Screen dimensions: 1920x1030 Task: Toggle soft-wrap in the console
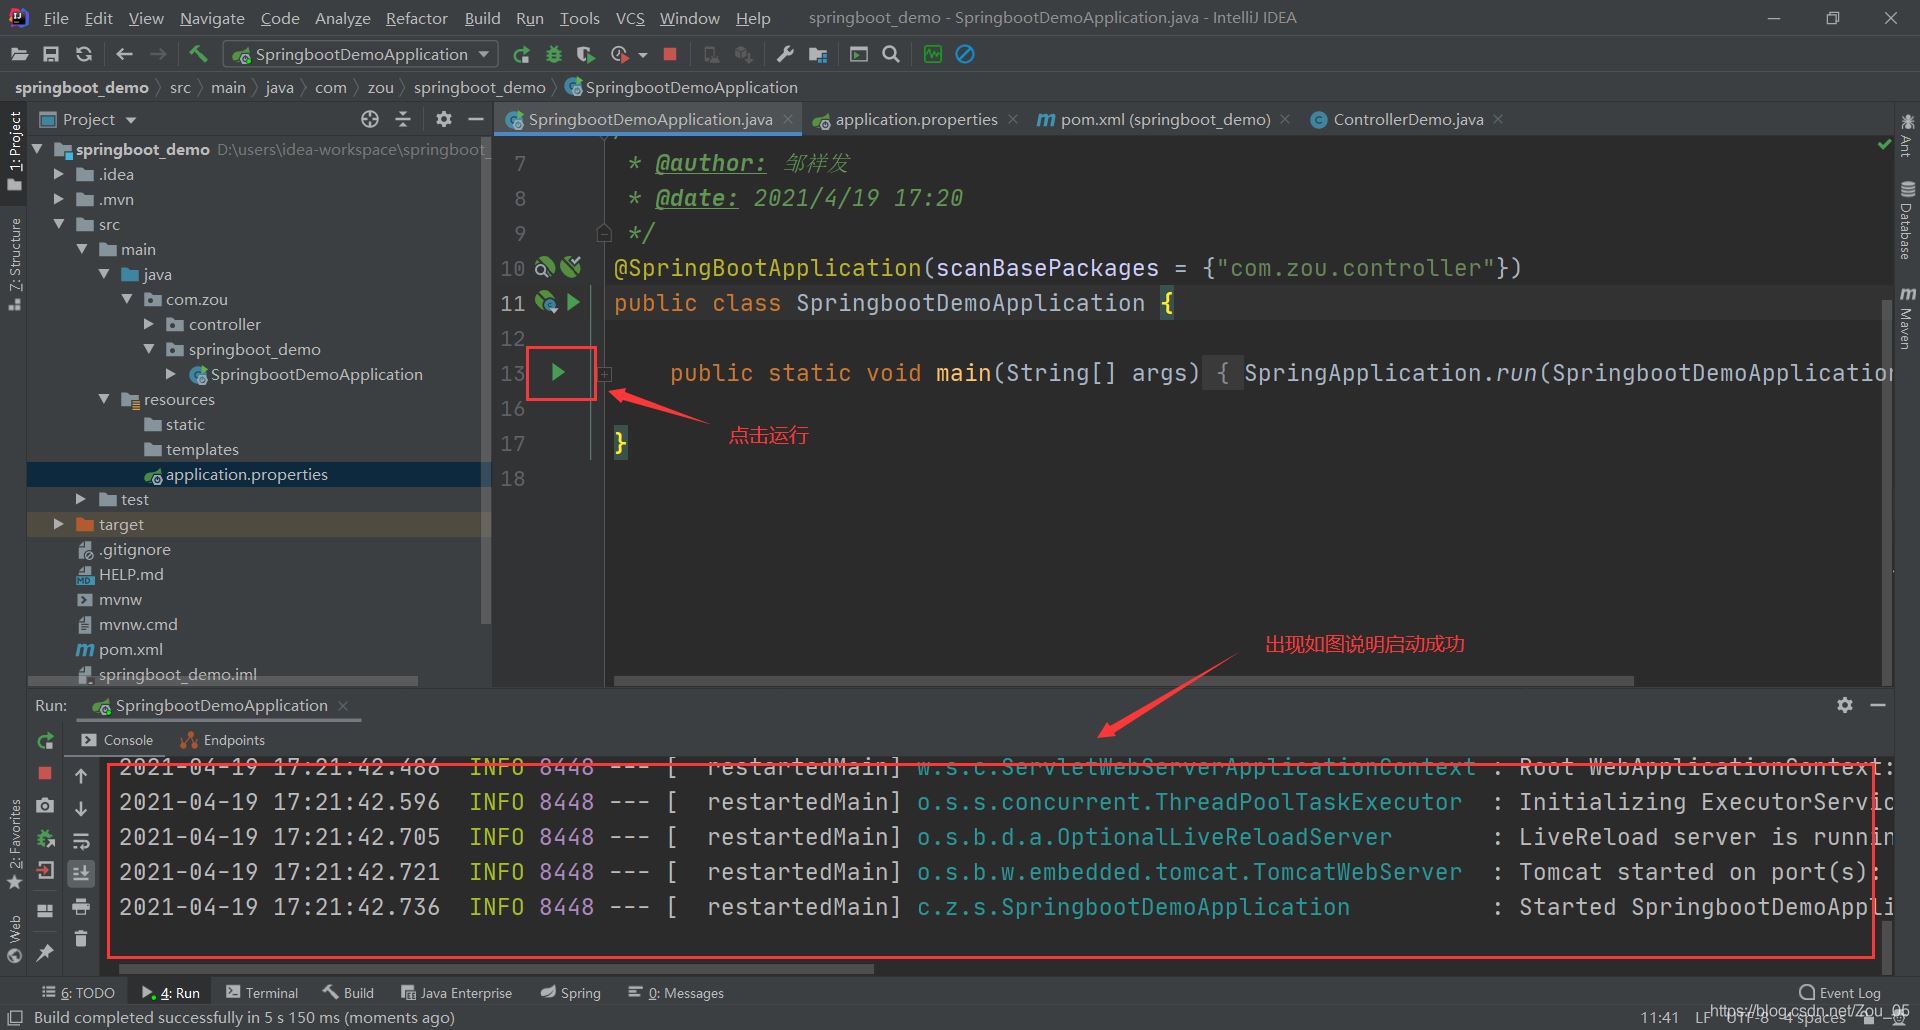[81, 841]
